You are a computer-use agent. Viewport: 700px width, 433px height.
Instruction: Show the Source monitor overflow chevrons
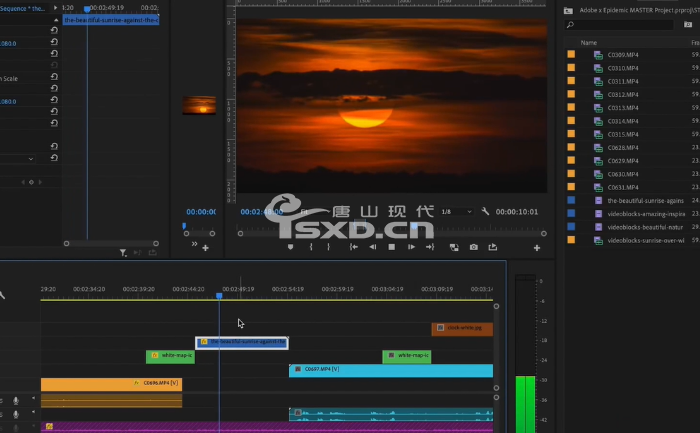click(194, 244)
